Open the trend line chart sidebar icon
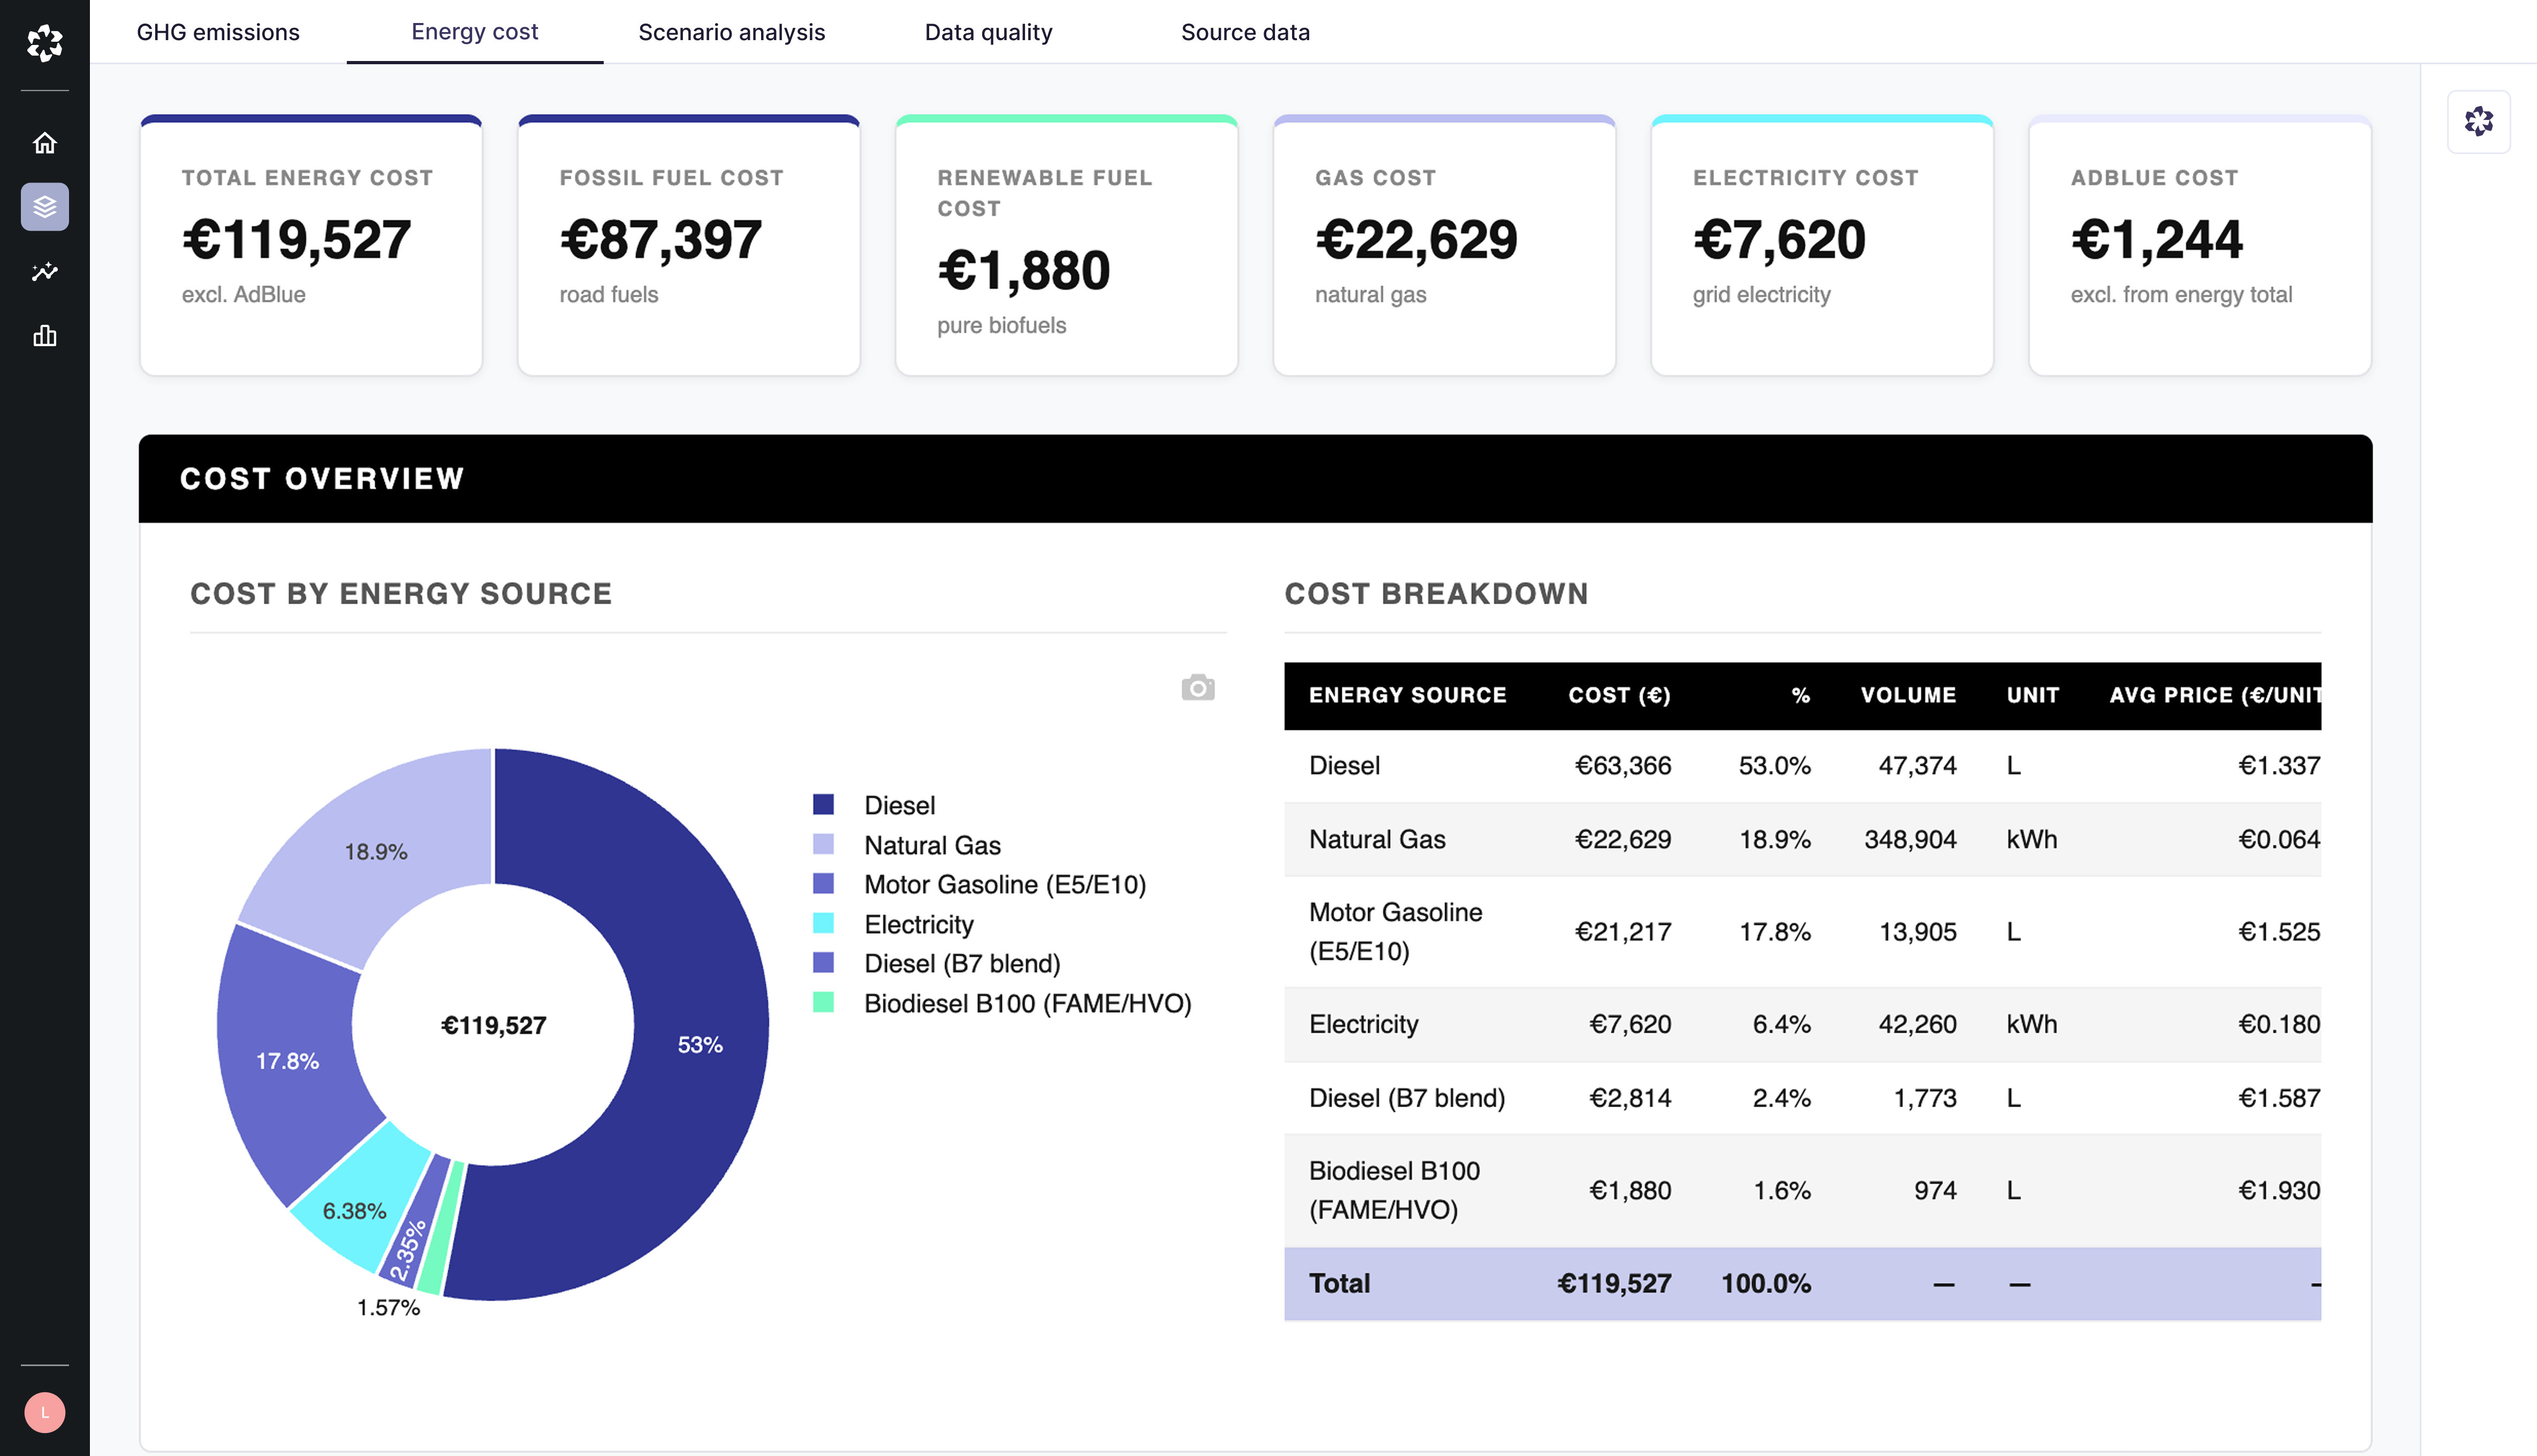 [x=44, y=272]
